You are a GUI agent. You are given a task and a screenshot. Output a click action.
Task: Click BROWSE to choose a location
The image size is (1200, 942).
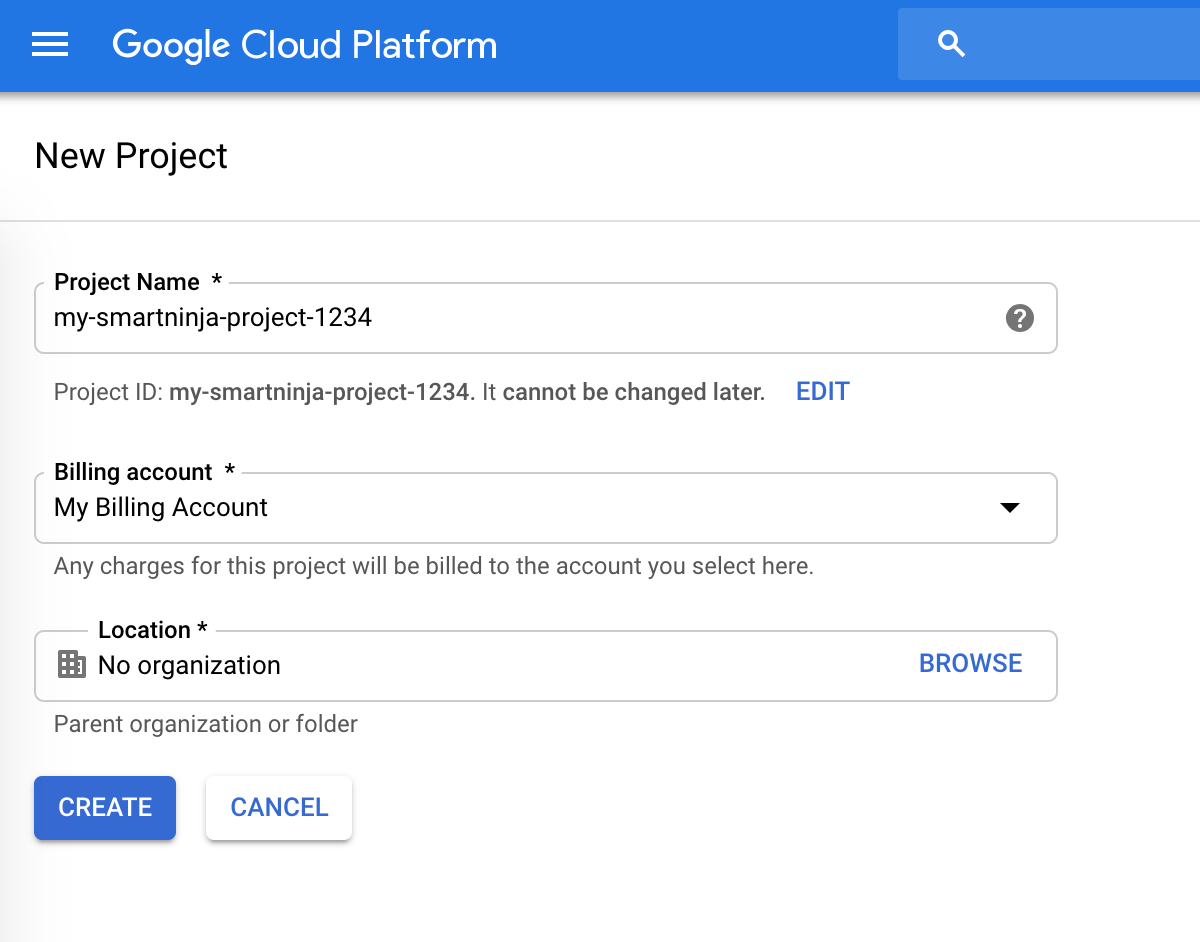(x=971, y=664)
